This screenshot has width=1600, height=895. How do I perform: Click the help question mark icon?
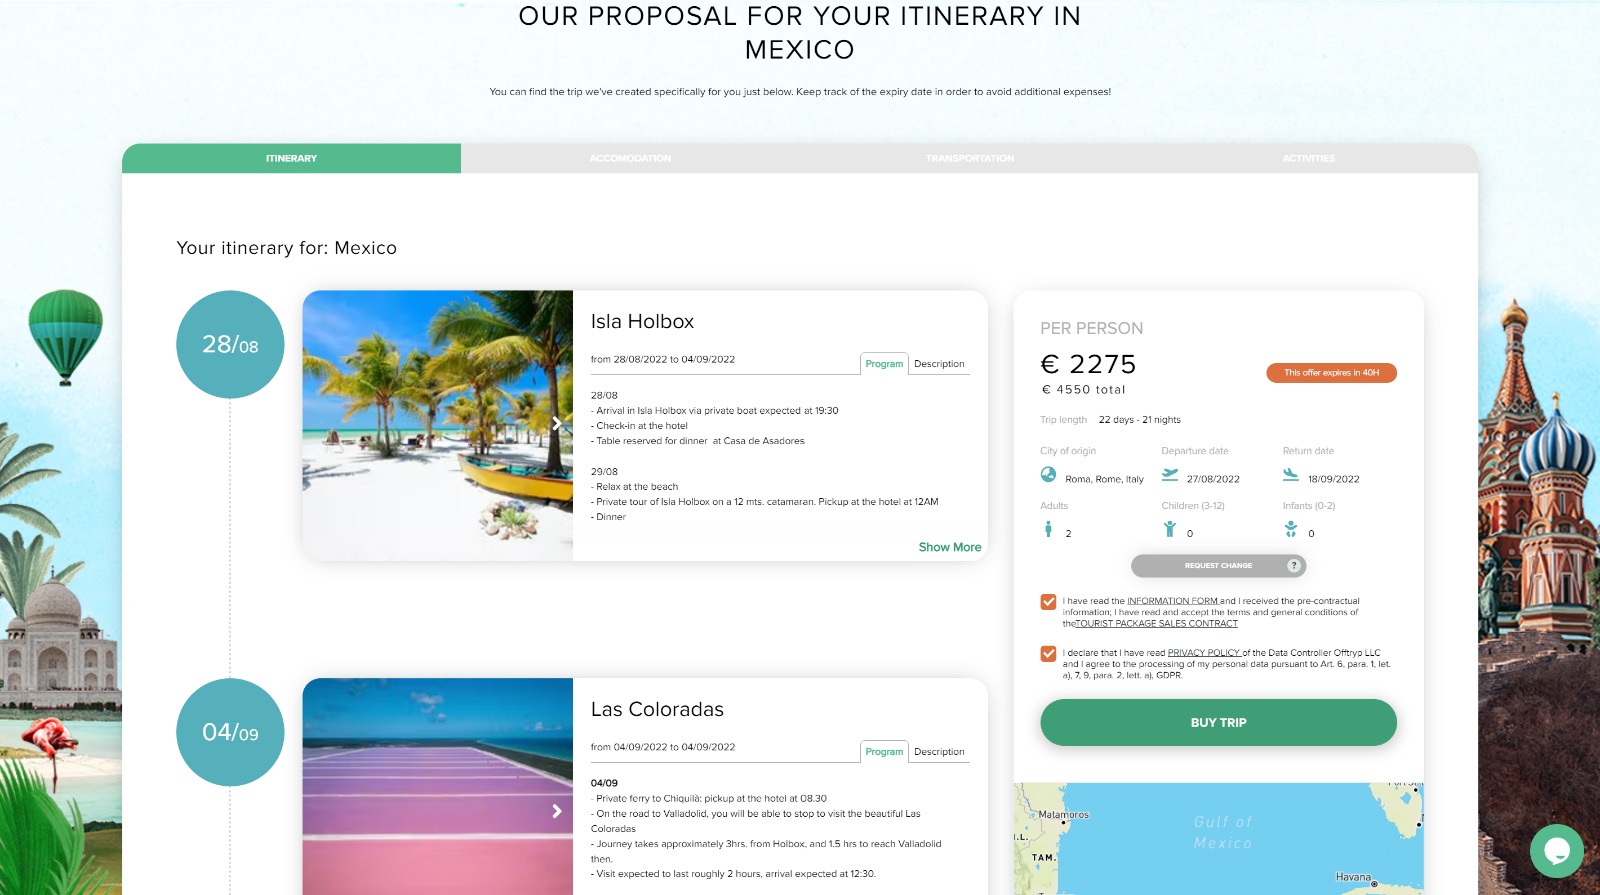pos(1294,566)
